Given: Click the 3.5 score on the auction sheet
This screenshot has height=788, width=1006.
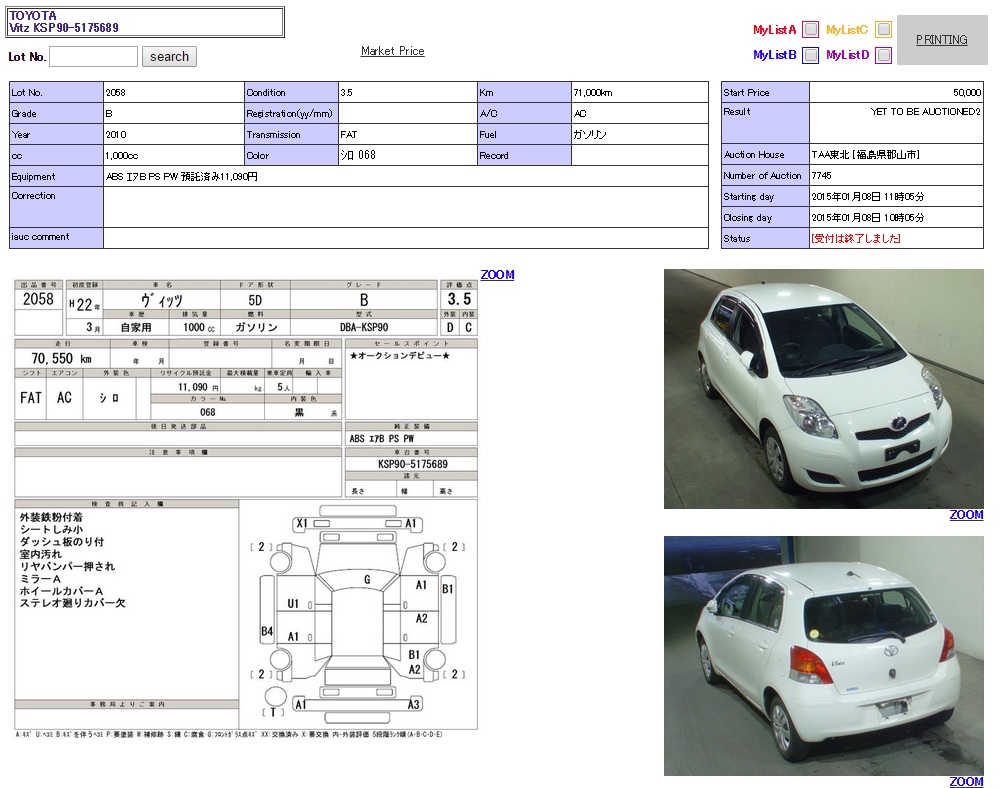Looking at the screenshot, I should 459,300.
